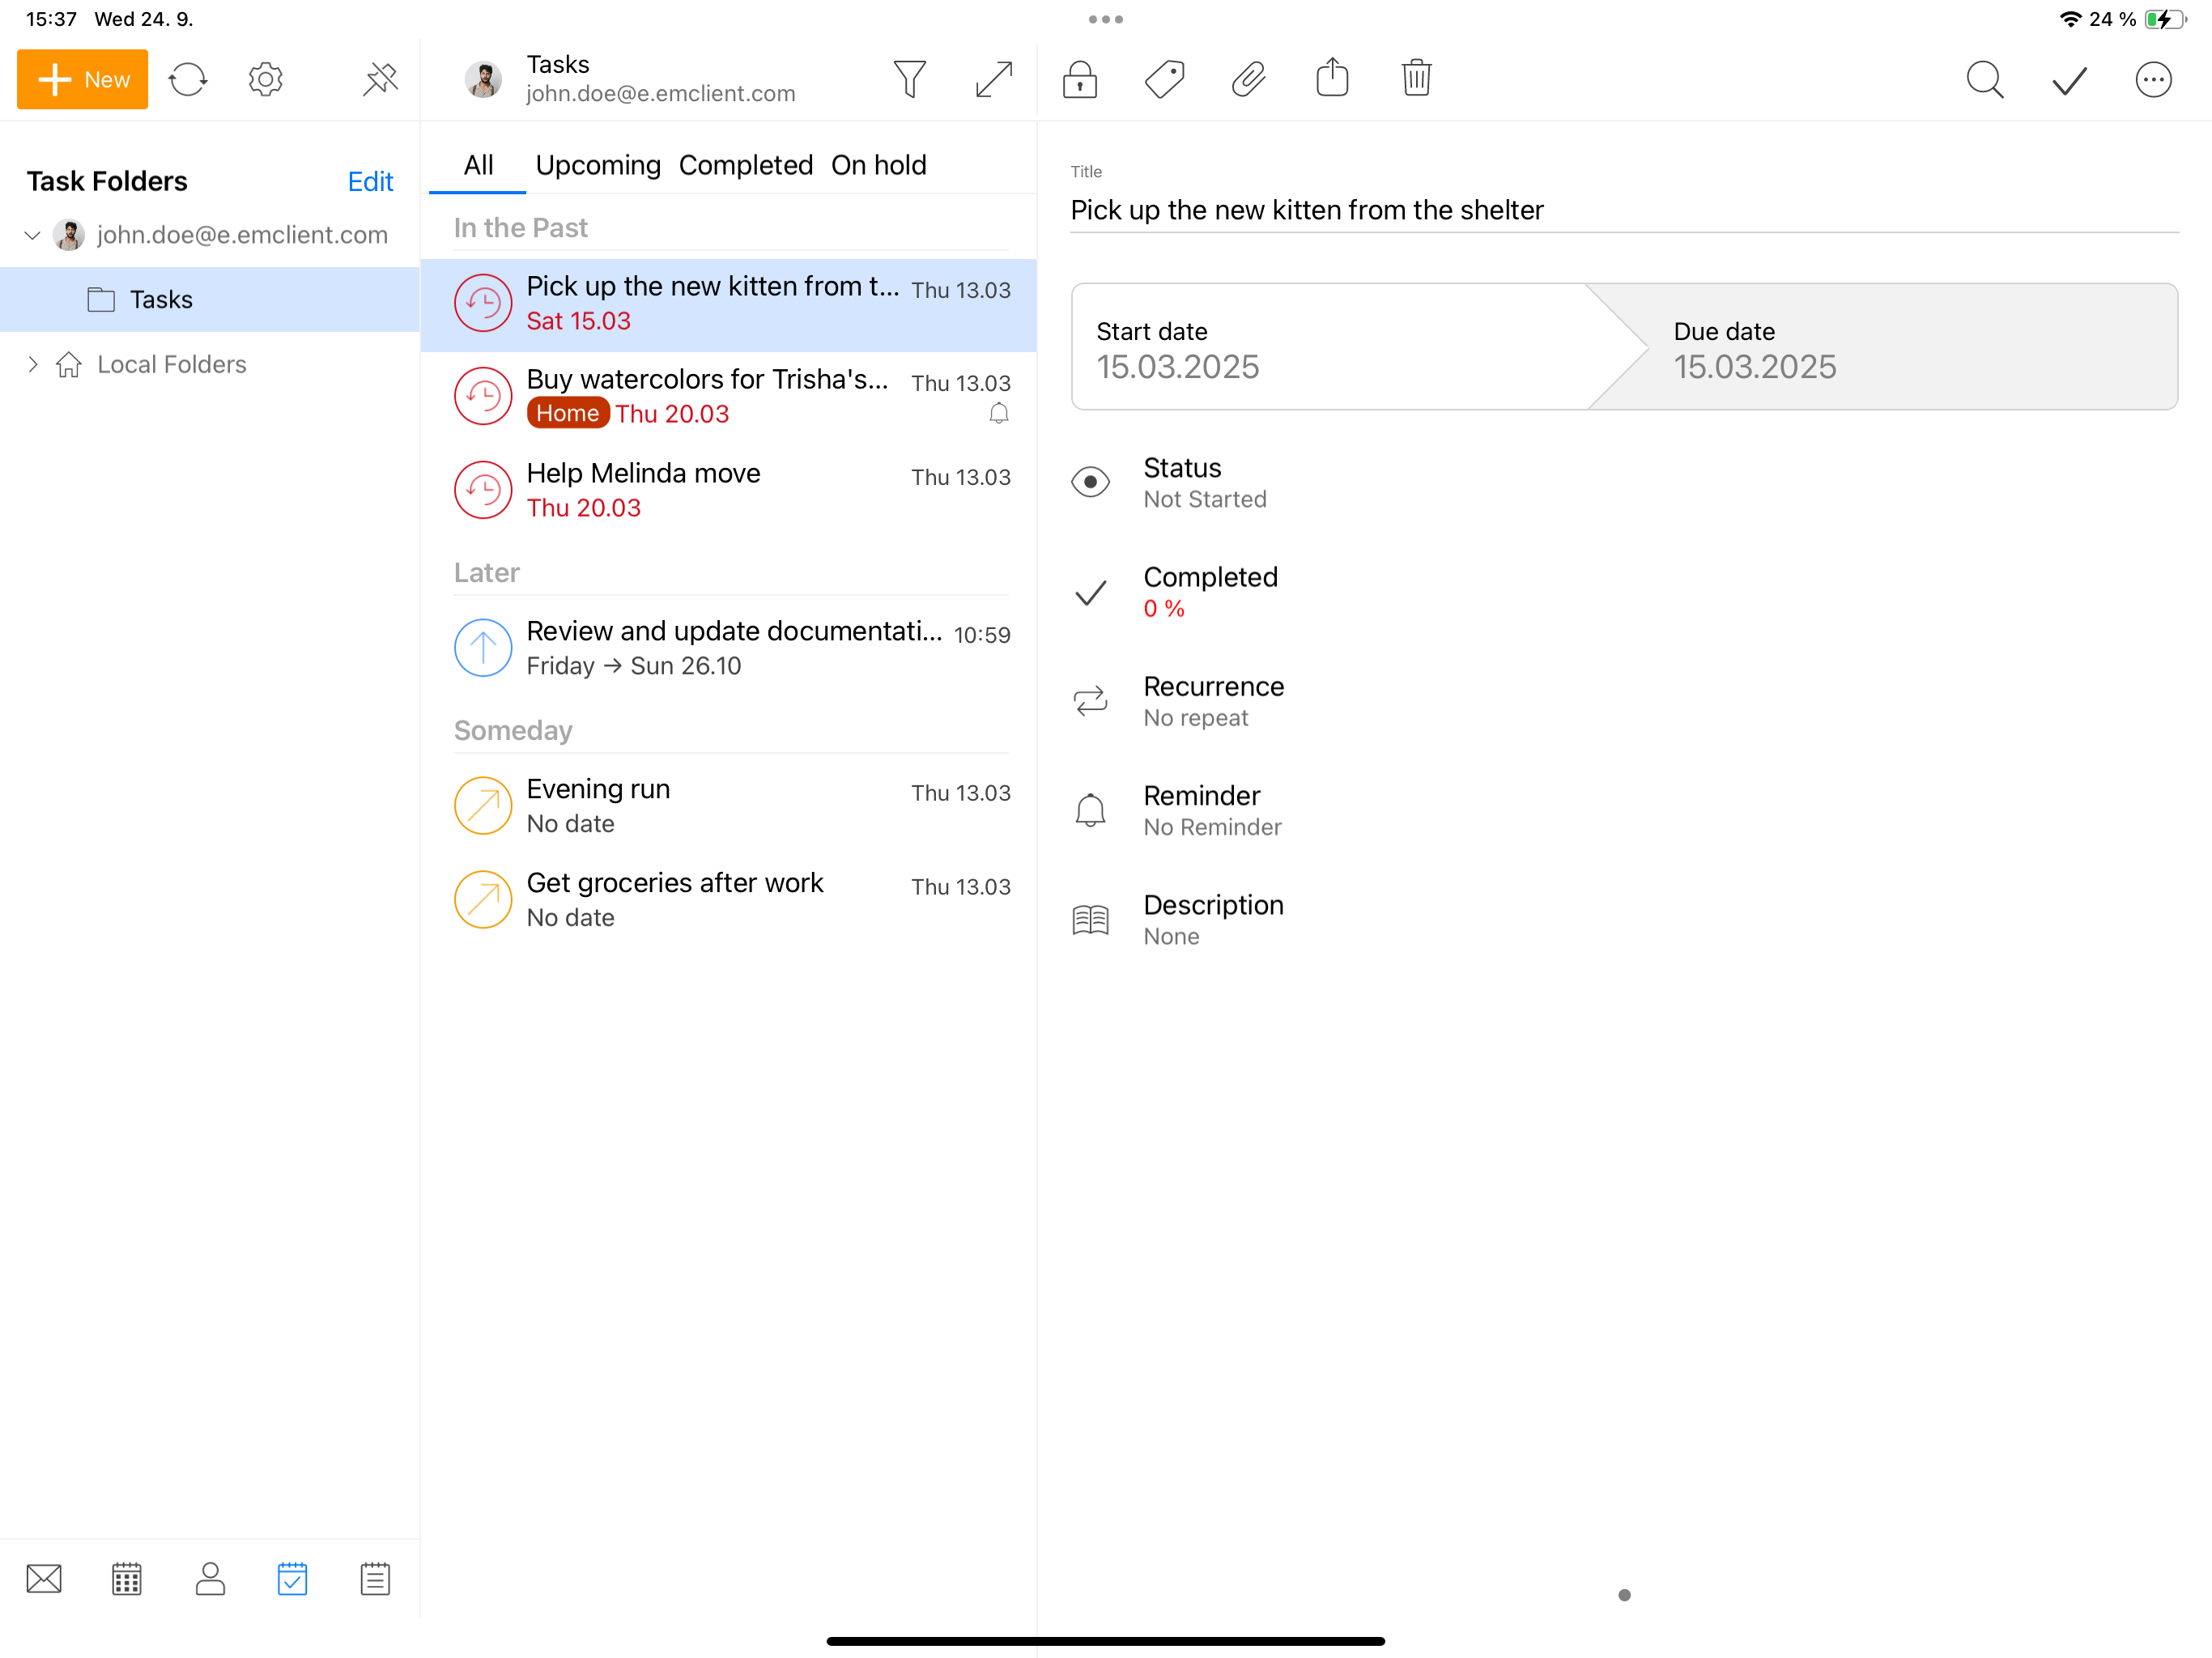Click the orange New button
Screen dimensions: 2212x1658
coord(83,79)
